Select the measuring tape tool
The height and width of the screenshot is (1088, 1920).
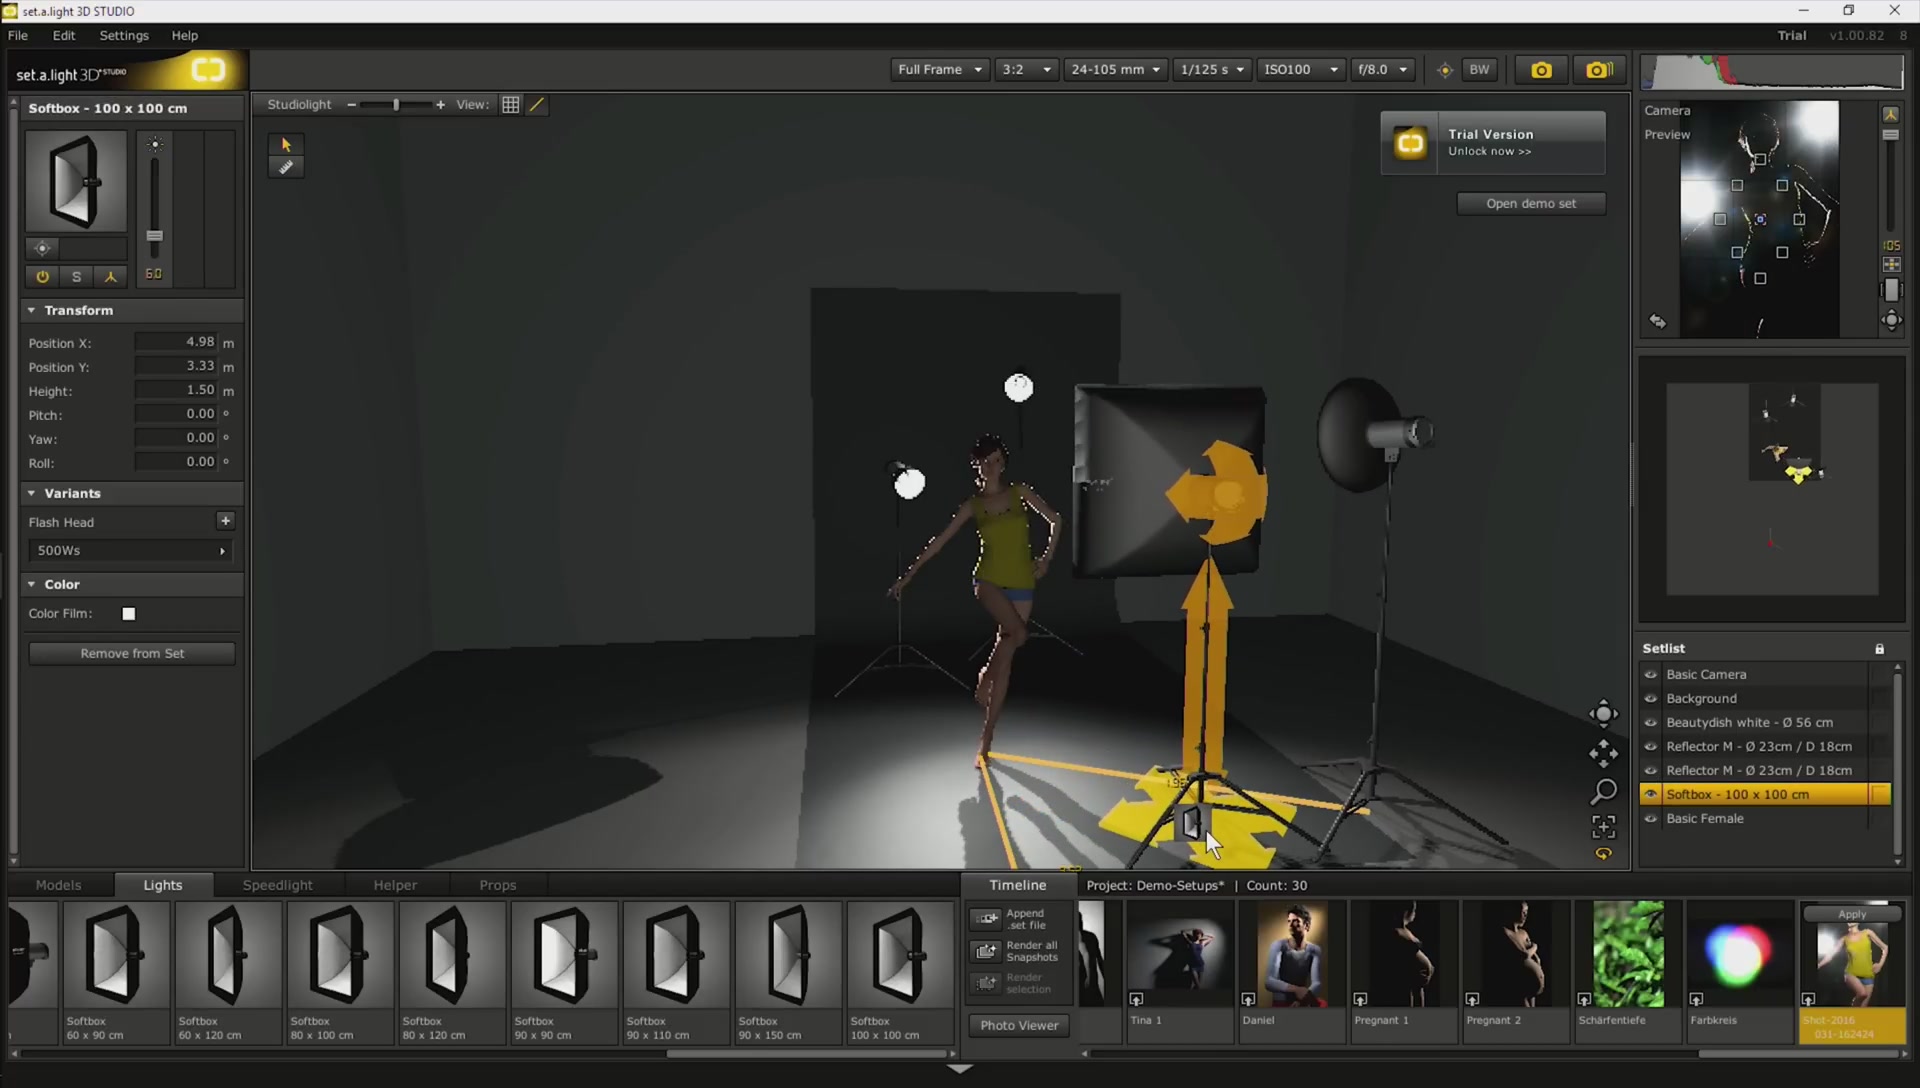[x=286, y=168]
